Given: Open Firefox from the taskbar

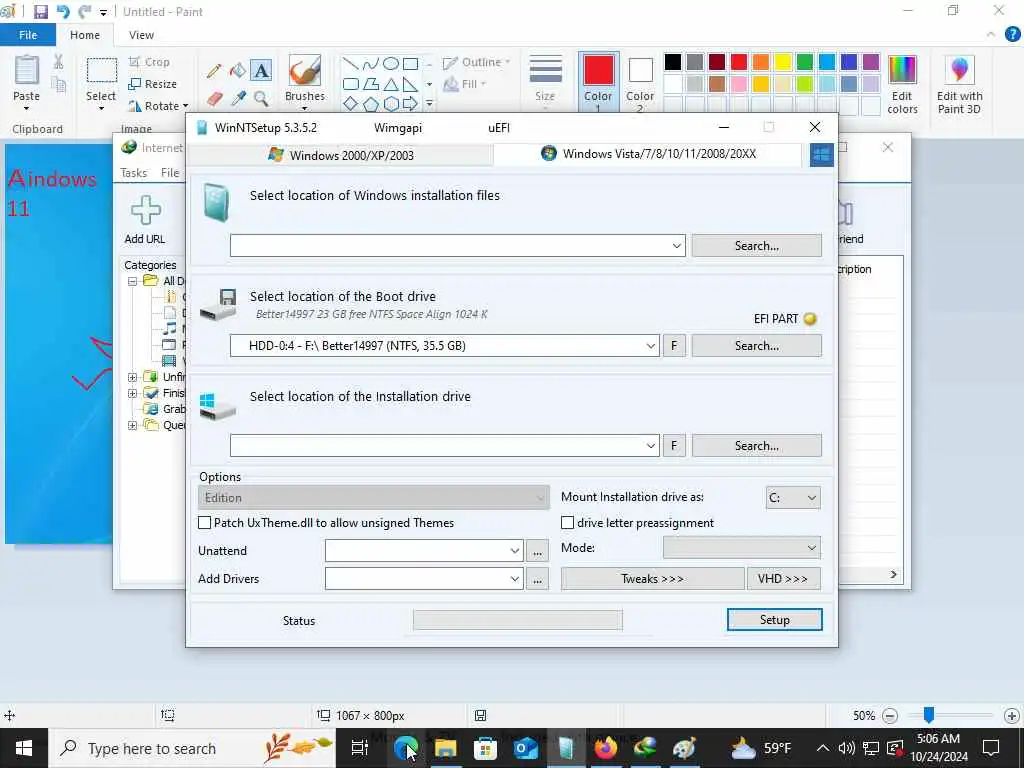Looking at the screenshot, I should [x=605, y=748].
